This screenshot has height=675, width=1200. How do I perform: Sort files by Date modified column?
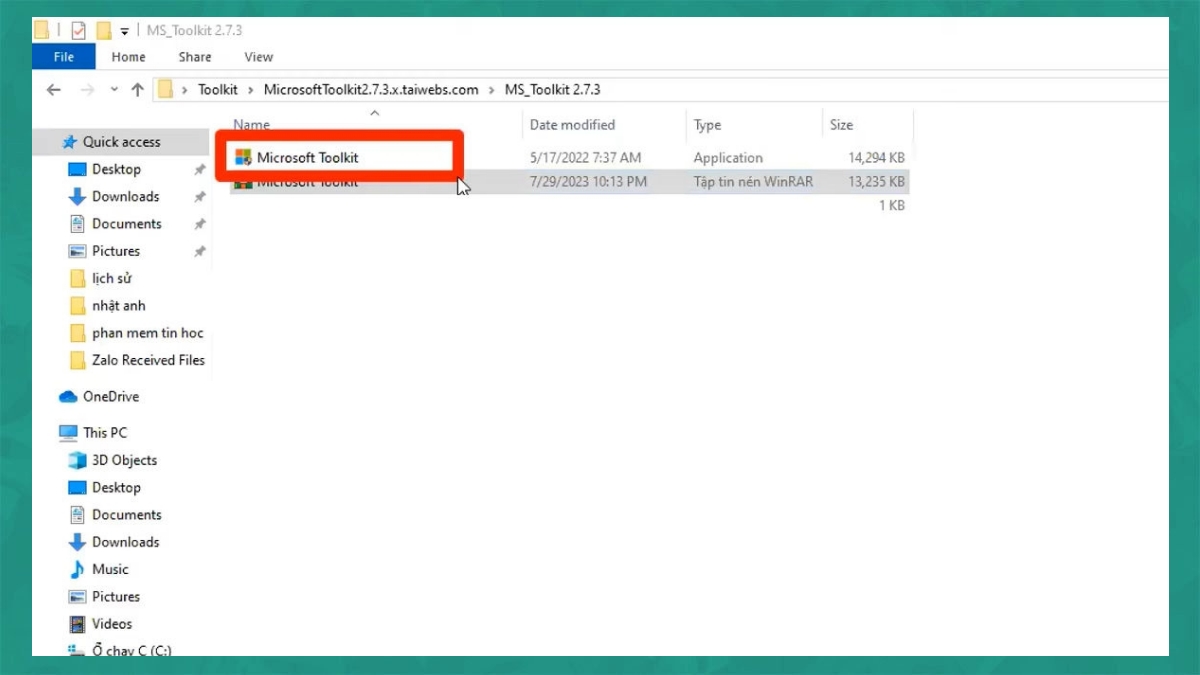(x=572, y=125)
